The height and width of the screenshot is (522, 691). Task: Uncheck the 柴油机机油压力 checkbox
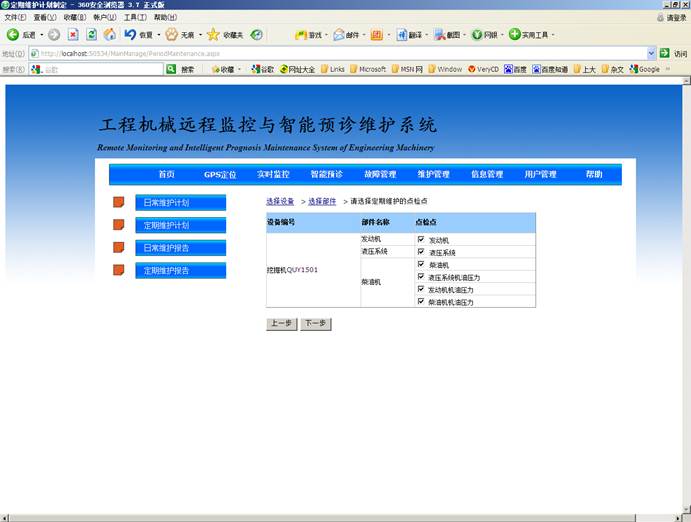421,301
